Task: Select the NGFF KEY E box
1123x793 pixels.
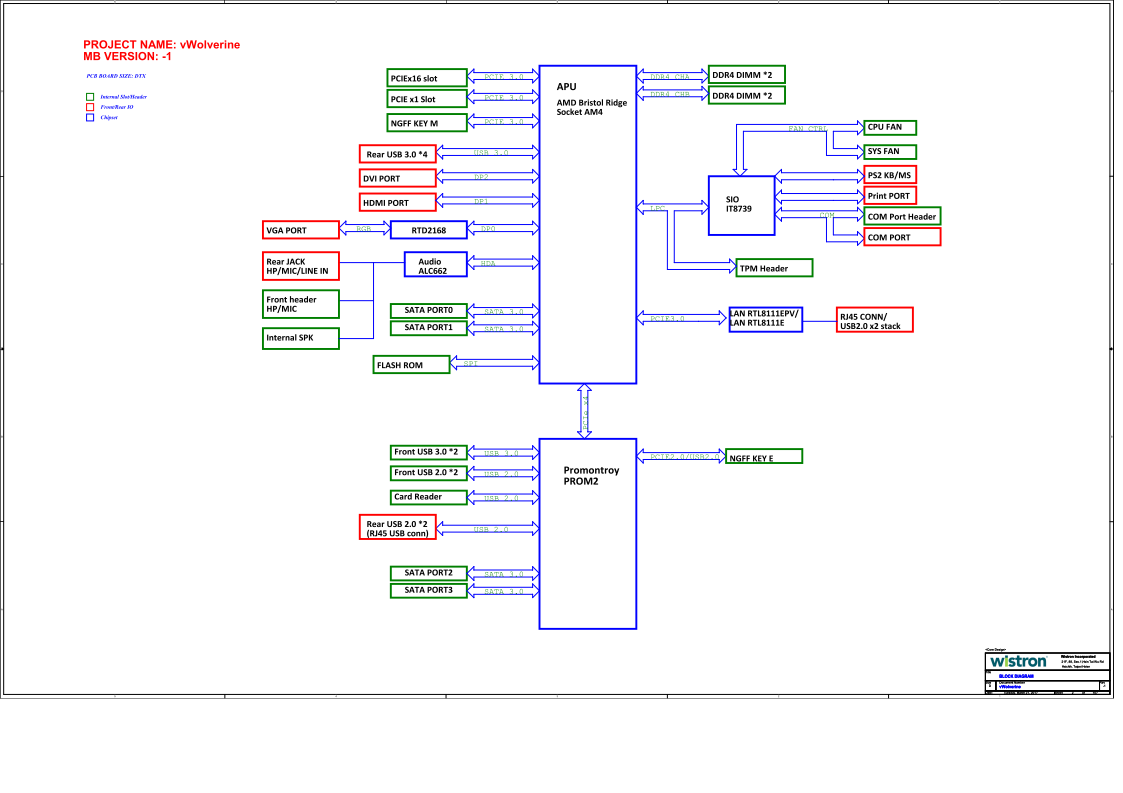Action: 764,457
